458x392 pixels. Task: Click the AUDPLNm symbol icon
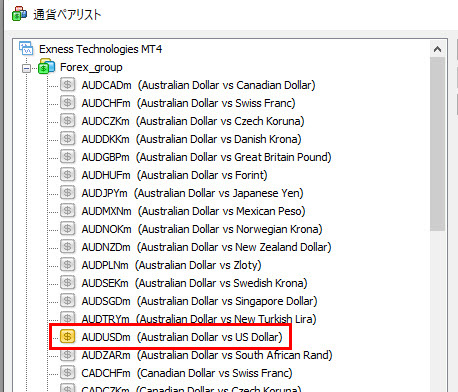tap(67, 265)
